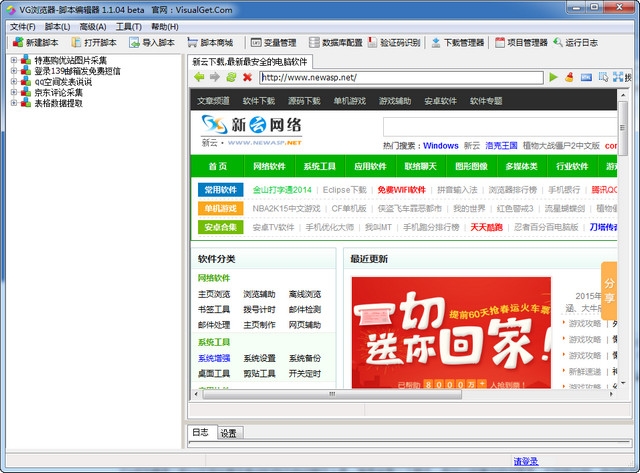This screenshot has width=640, height=473.
Task: Open the 项目管理器 project manager icon
Action: [500, 42]
